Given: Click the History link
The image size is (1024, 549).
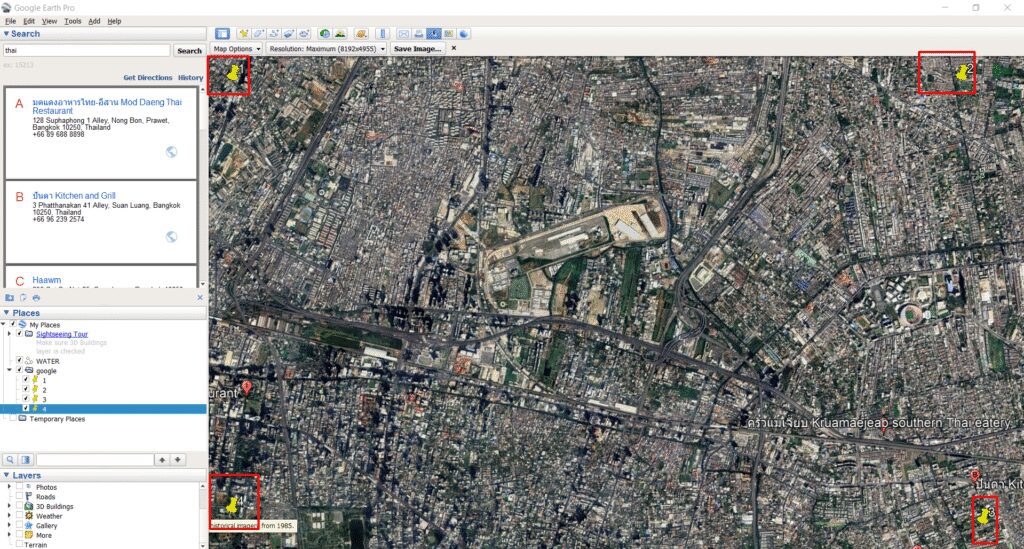Looking at the screenshot, I should pyautogui.click(x=191, y=77).
